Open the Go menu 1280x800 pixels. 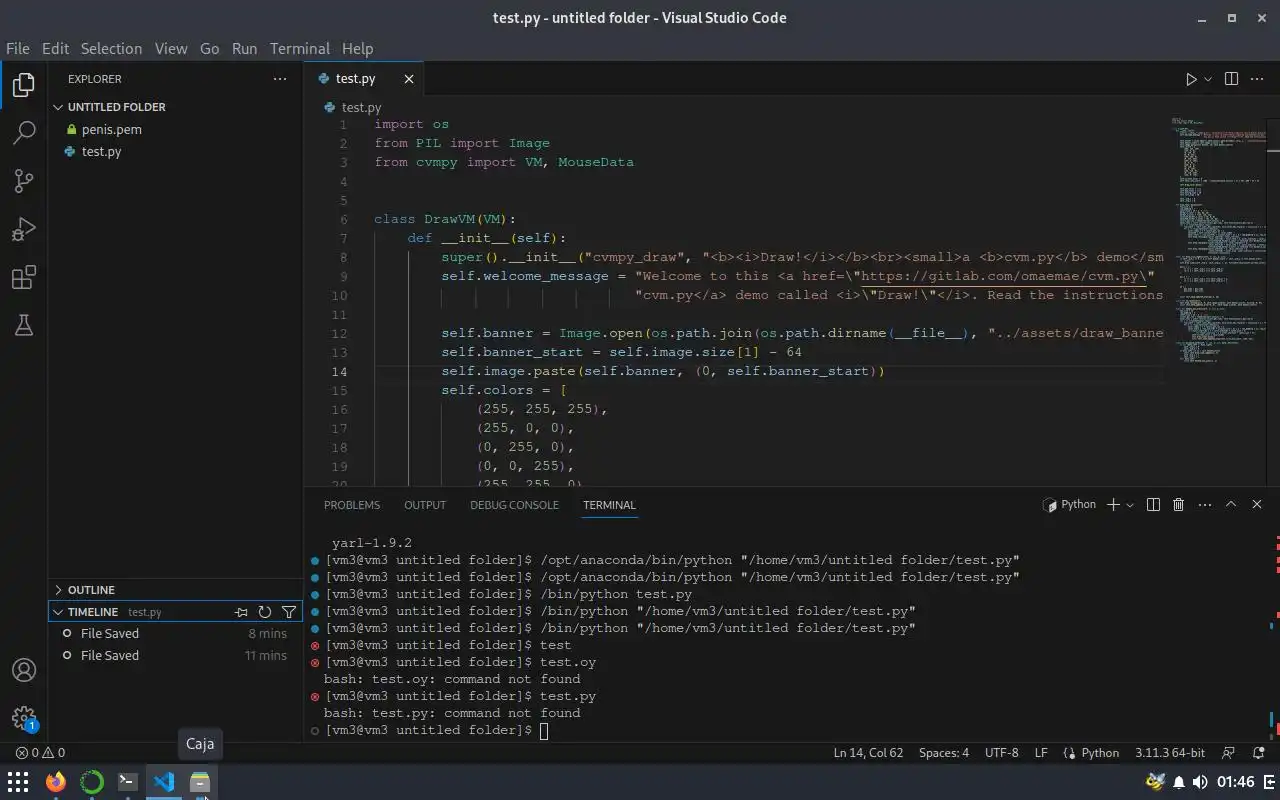[209, 48]
